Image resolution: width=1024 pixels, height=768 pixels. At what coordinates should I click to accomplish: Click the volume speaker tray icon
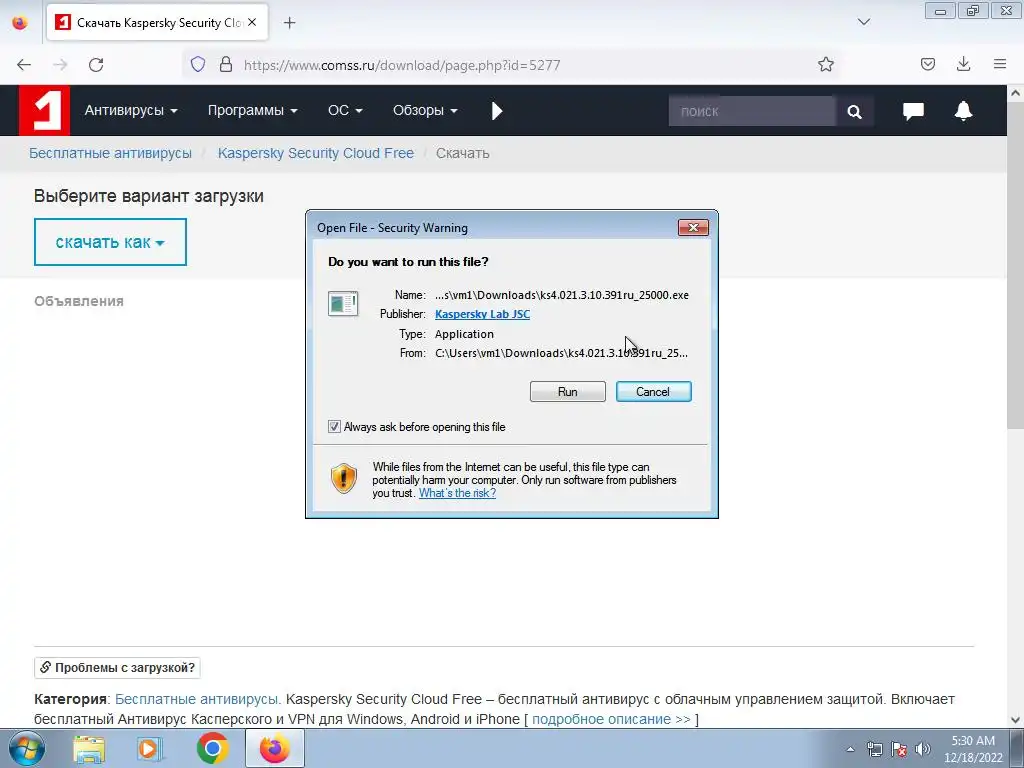tap(923, 749)
